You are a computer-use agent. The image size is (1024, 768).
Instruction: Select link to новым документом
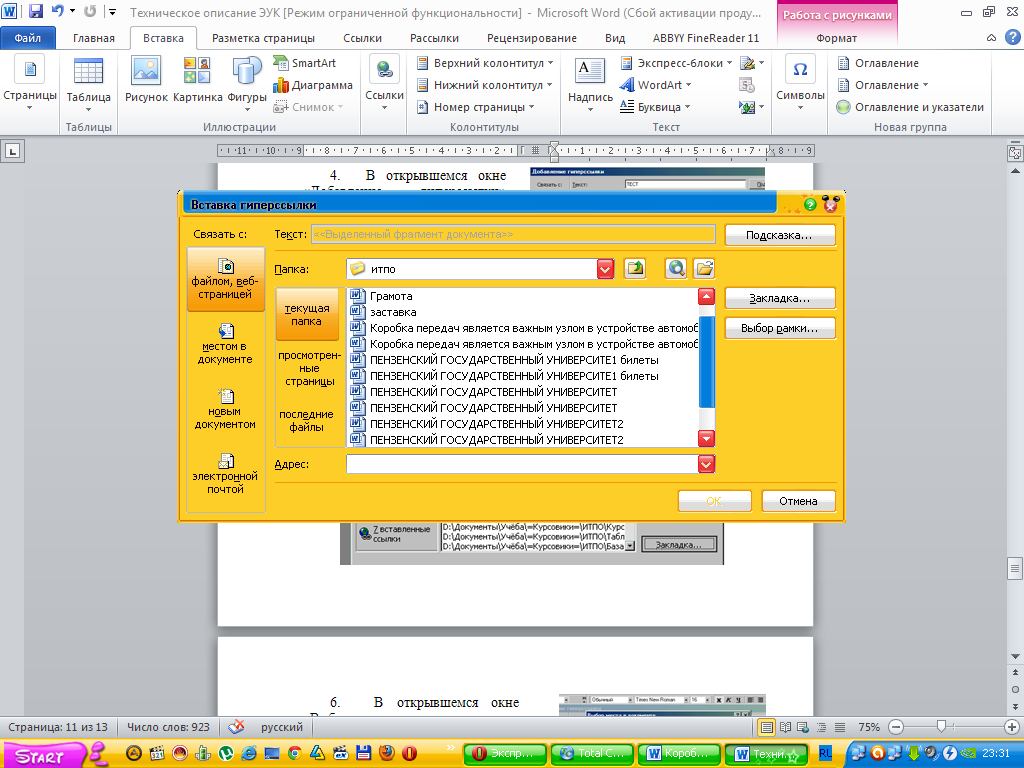pos(225,409)
